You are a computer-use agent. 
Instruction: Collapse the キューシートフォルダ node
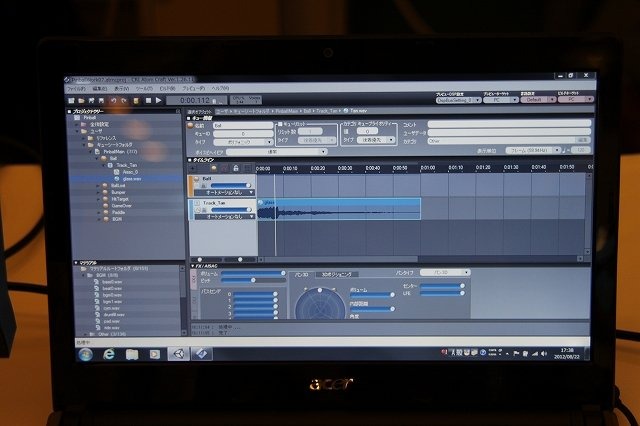[84, 145]
